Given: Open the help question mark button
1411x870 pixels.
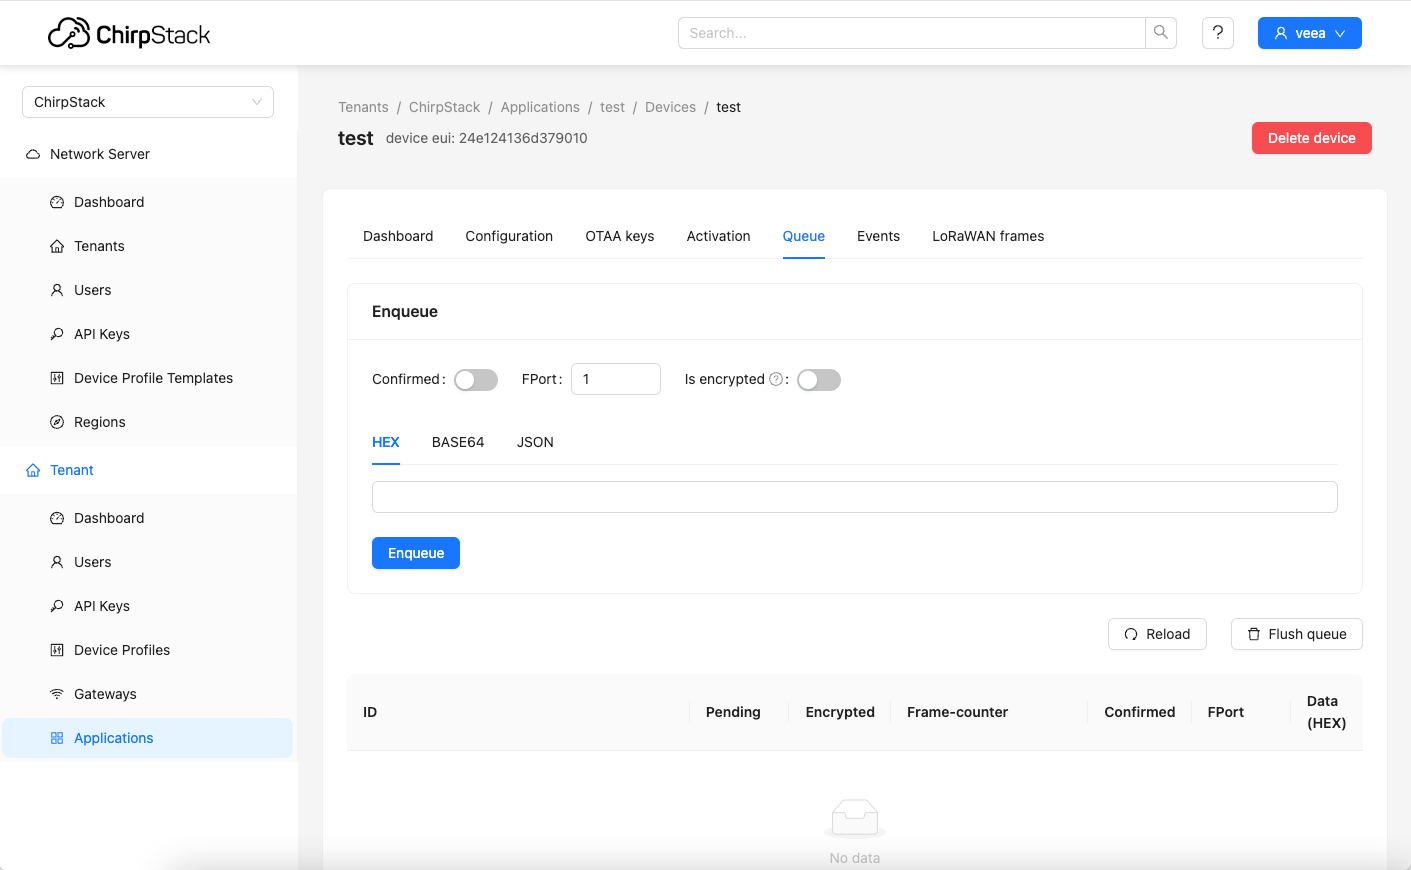Looking at the screenshot, I should click(1218, 33).
